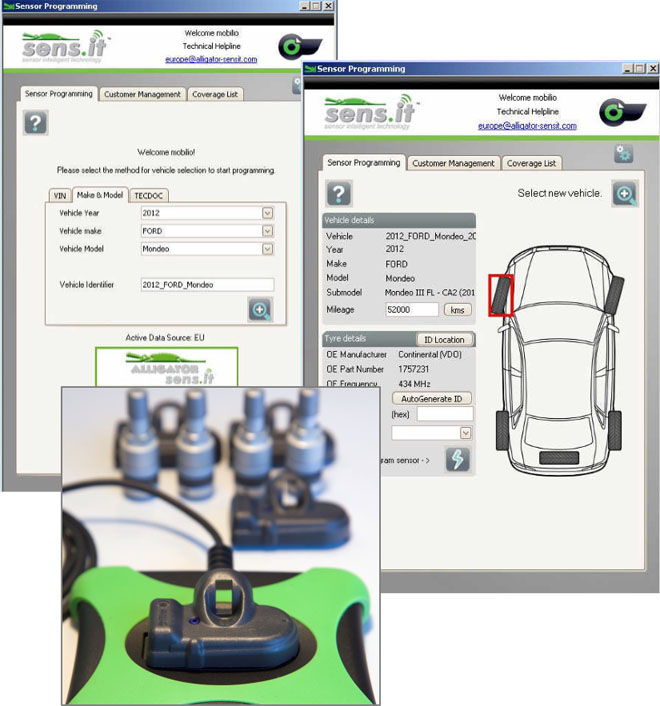
Task: Toggle kms mileage unit button
Action: pos(457,310)
